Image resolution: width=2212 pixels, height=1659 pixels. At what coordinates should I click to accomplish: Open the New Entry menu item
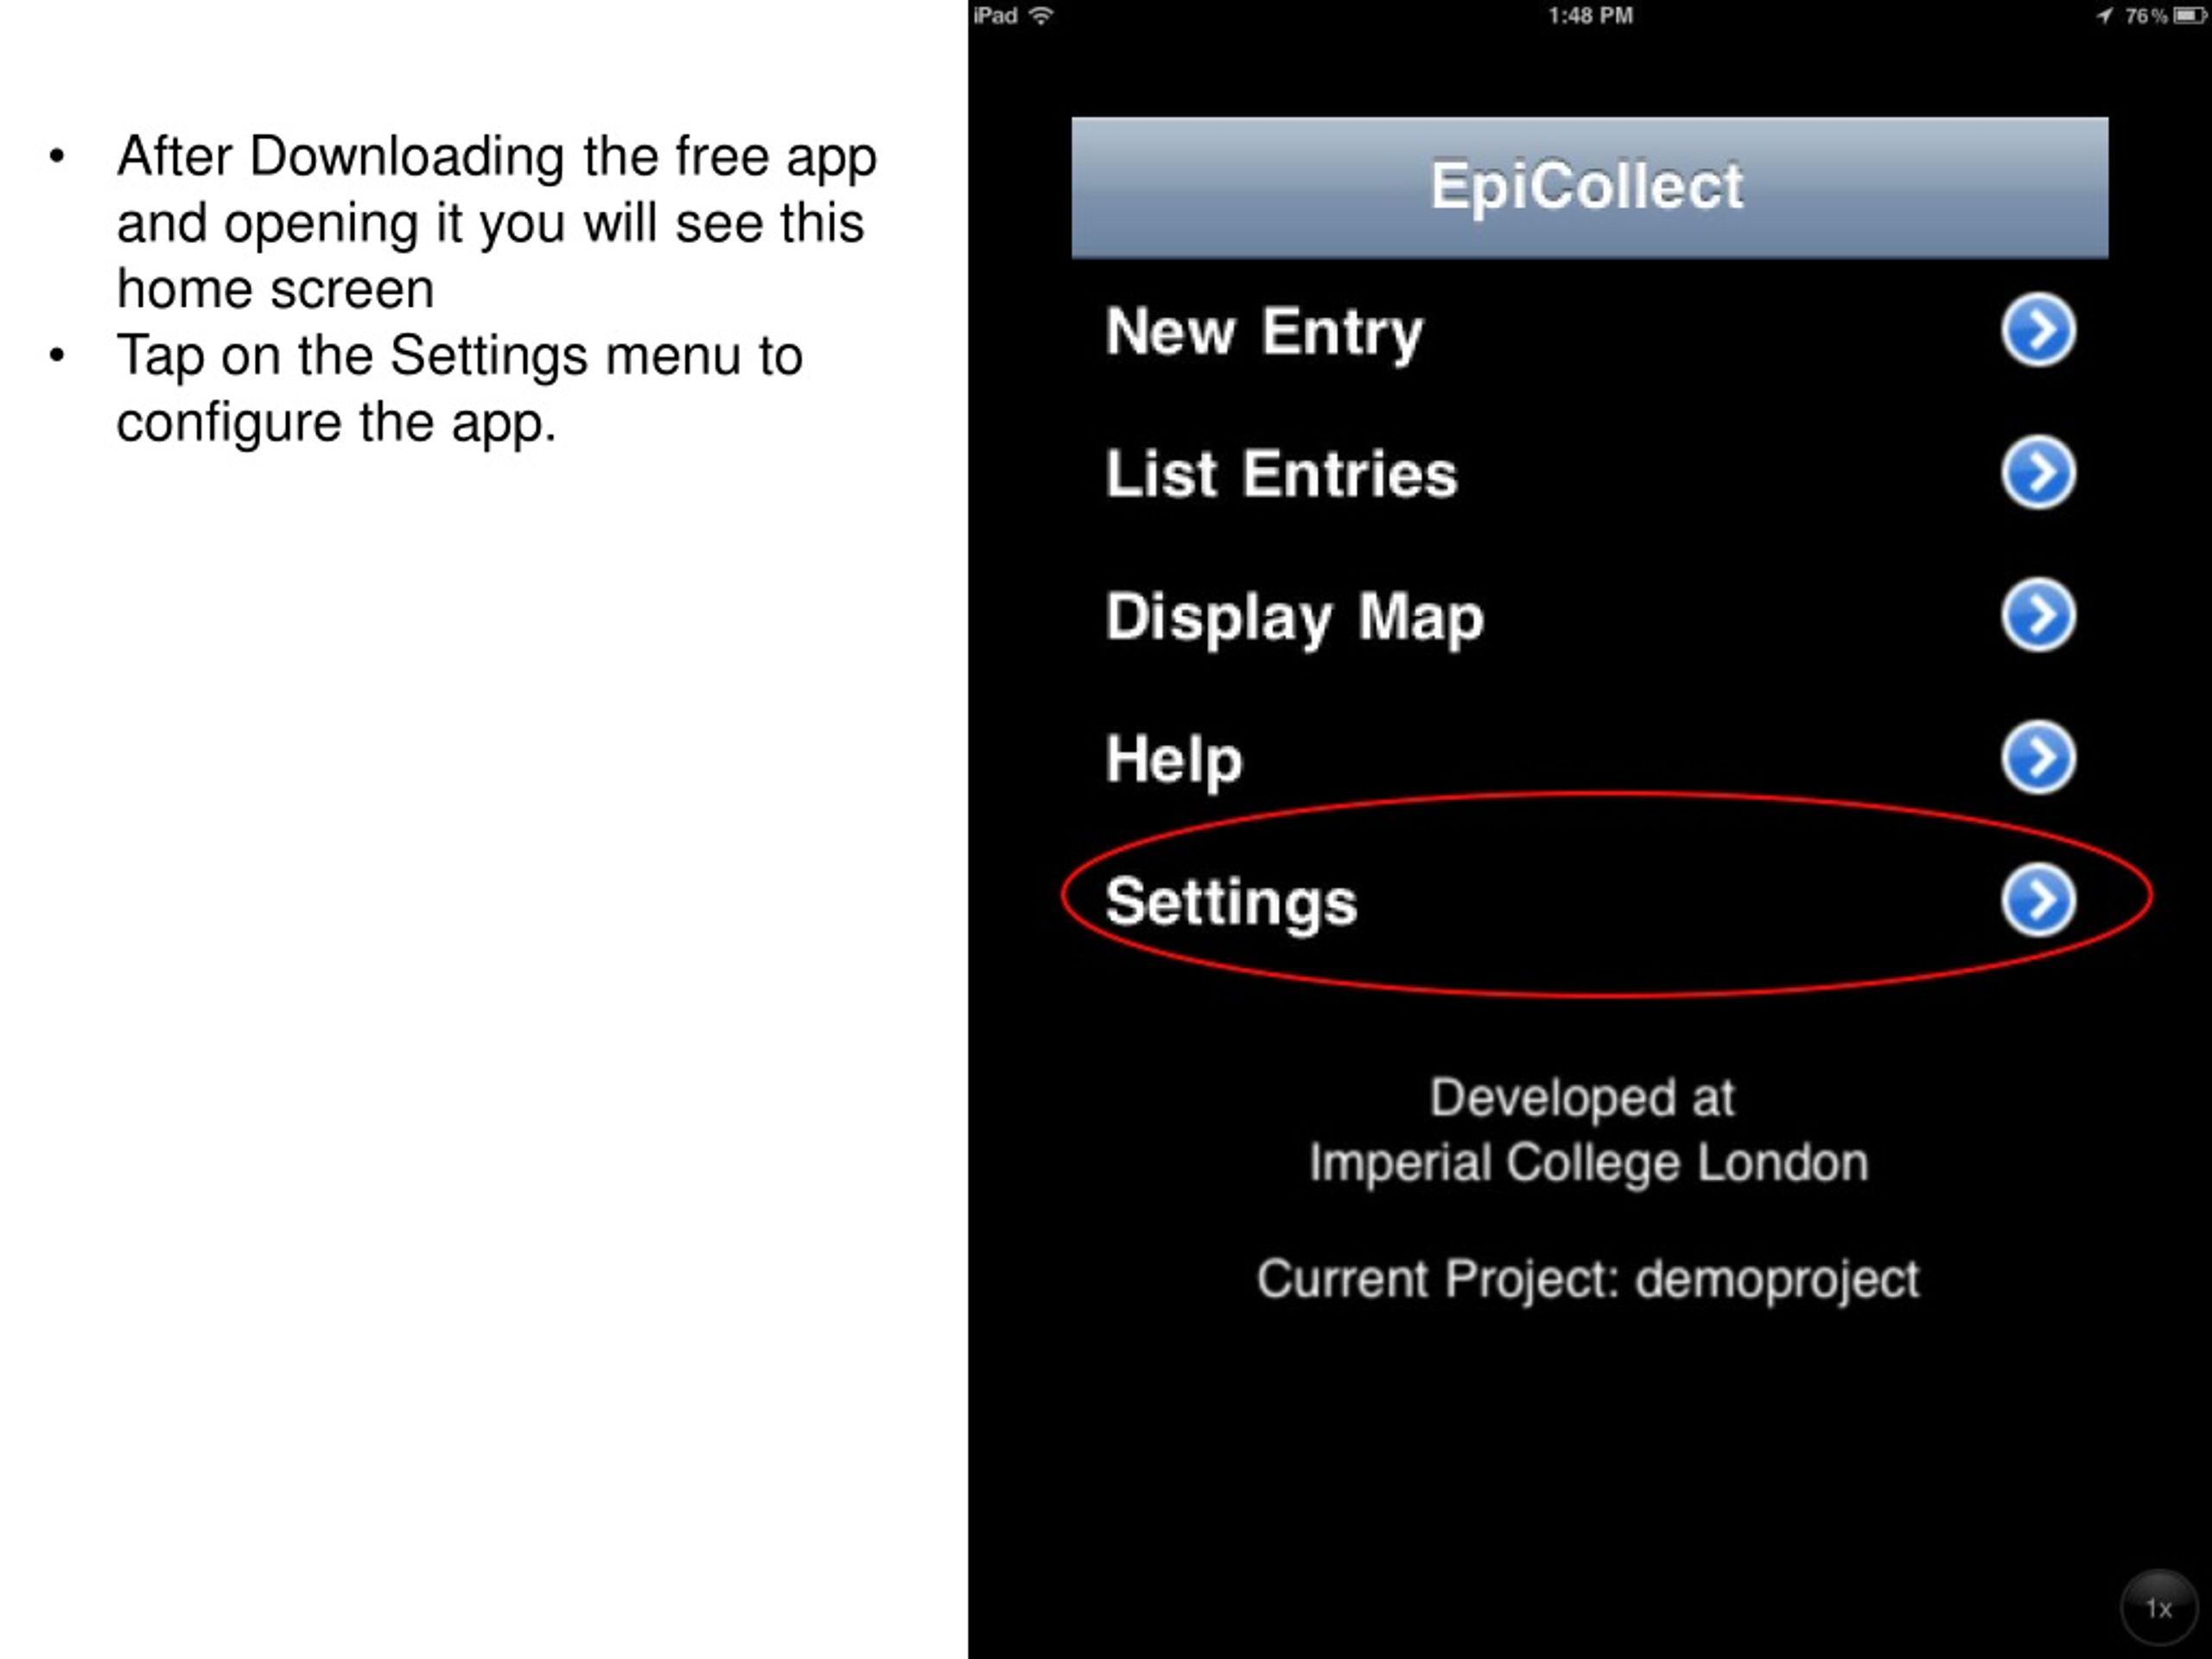tap(1590, 331)
